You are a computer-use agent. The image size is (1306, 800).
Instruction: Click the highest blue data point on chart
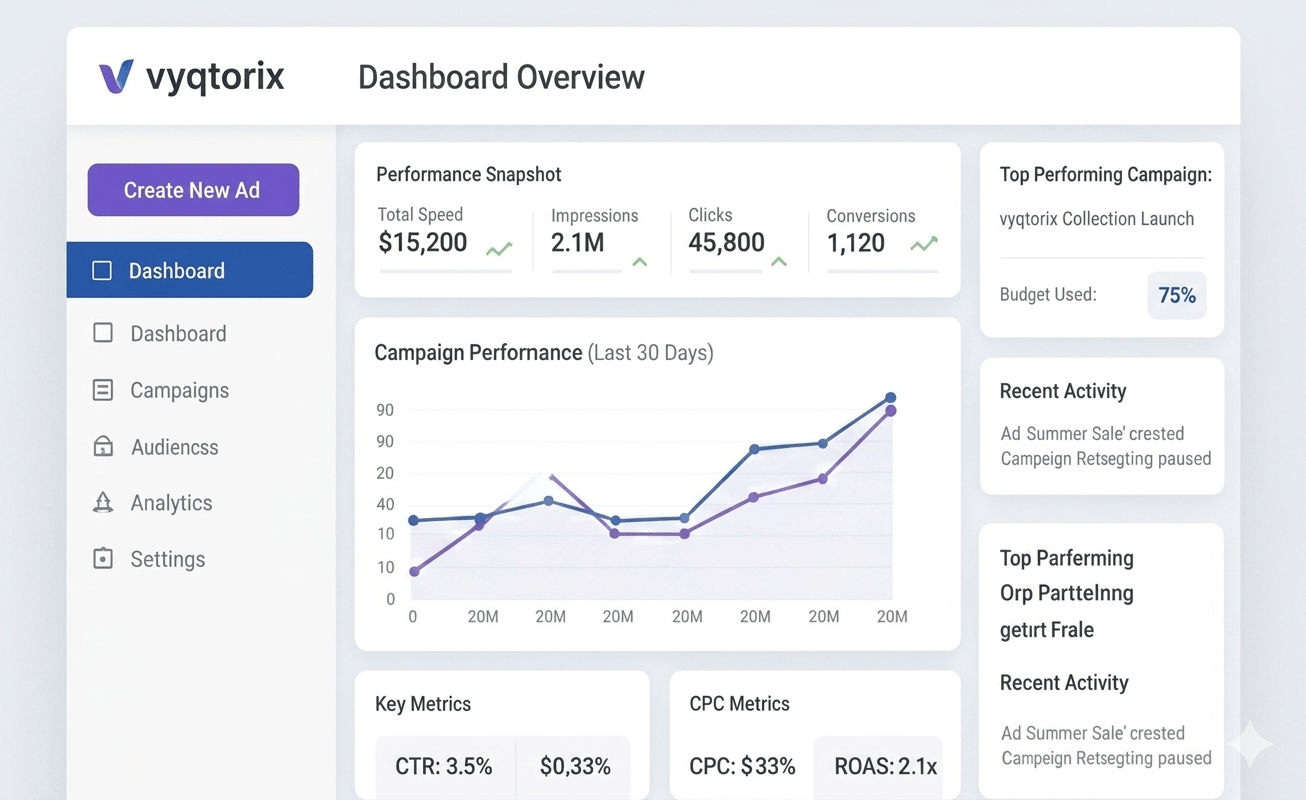point(890,398)
